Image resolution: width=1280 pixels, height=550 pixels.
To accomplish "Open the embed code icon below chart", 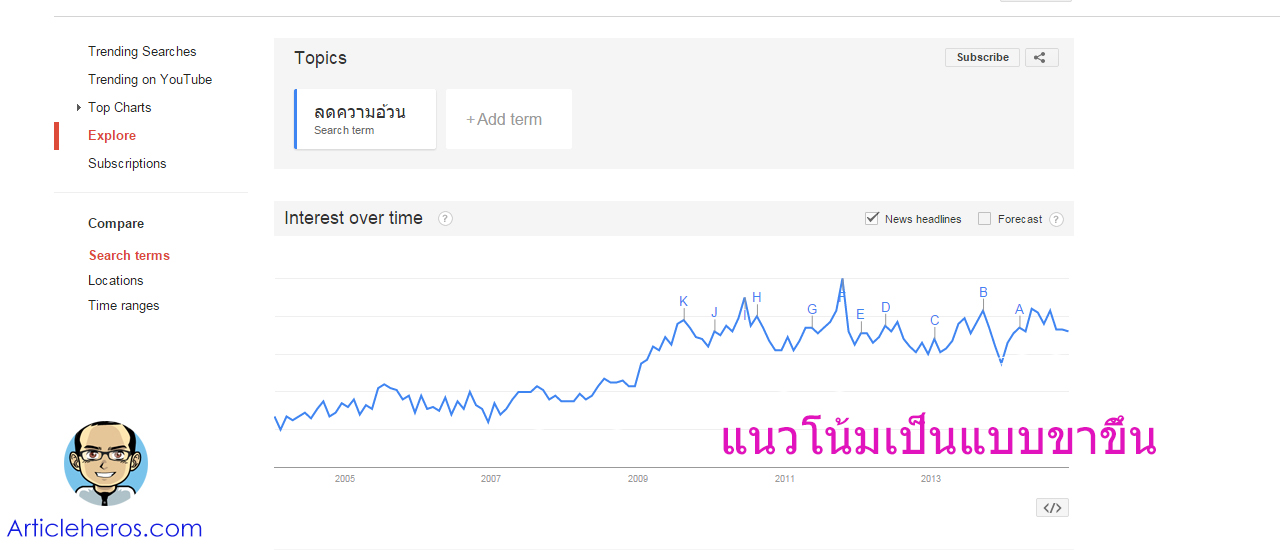I will 1052,508.
